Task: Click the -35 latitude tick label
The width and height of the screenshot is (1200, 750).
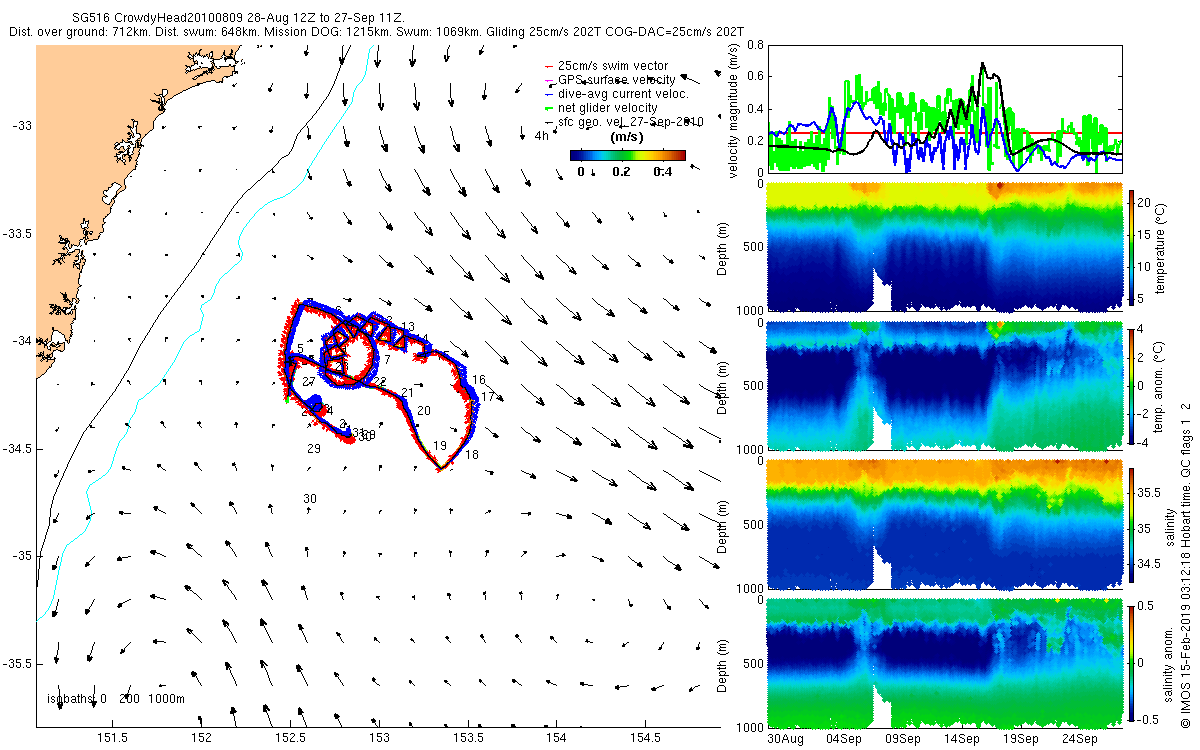Action: click(24, 555)
